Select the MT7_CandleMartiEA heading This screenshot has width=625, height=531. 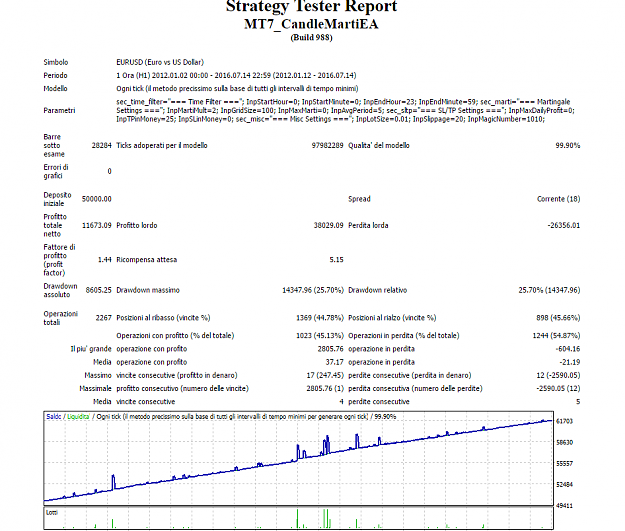(311, 24)
